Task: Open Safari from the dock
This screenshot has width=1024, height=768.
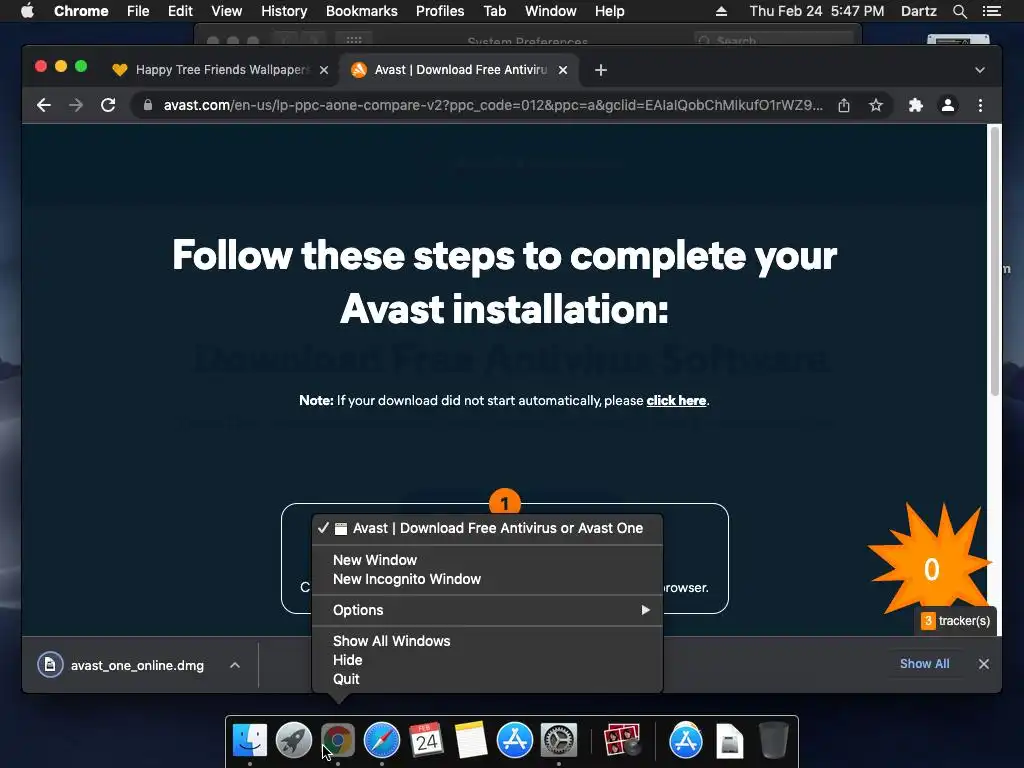Action: tap(382, 741)
